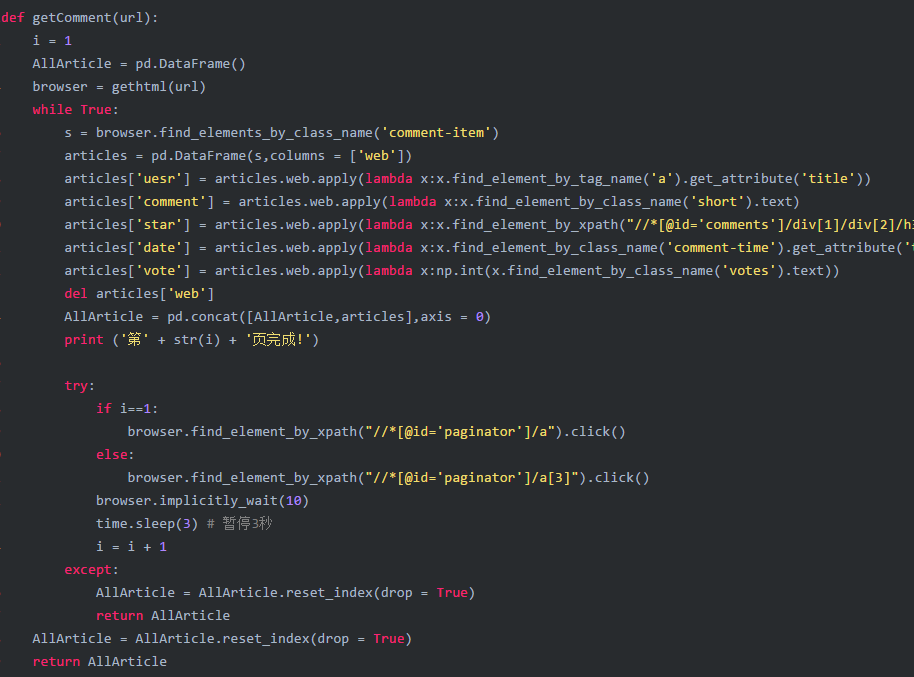Click the 'str(i)' call in the print line
This screenshot has width=914, height=677.
[197, 340]
